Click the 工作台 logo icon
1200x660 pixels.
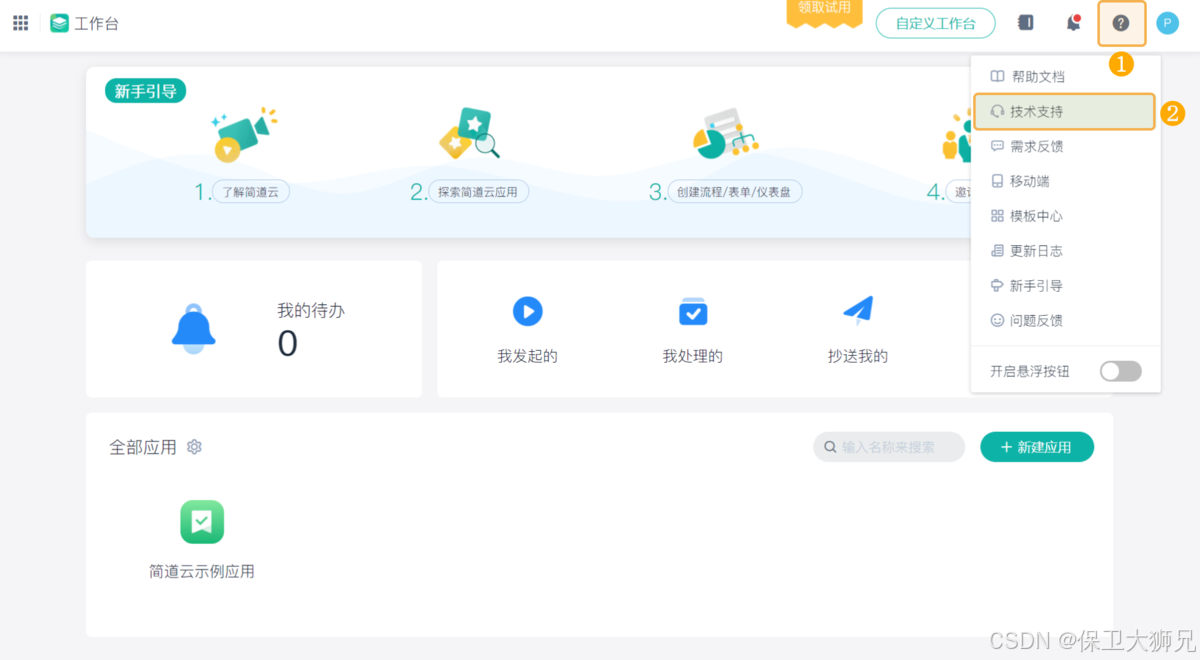[x=60, y=23]
